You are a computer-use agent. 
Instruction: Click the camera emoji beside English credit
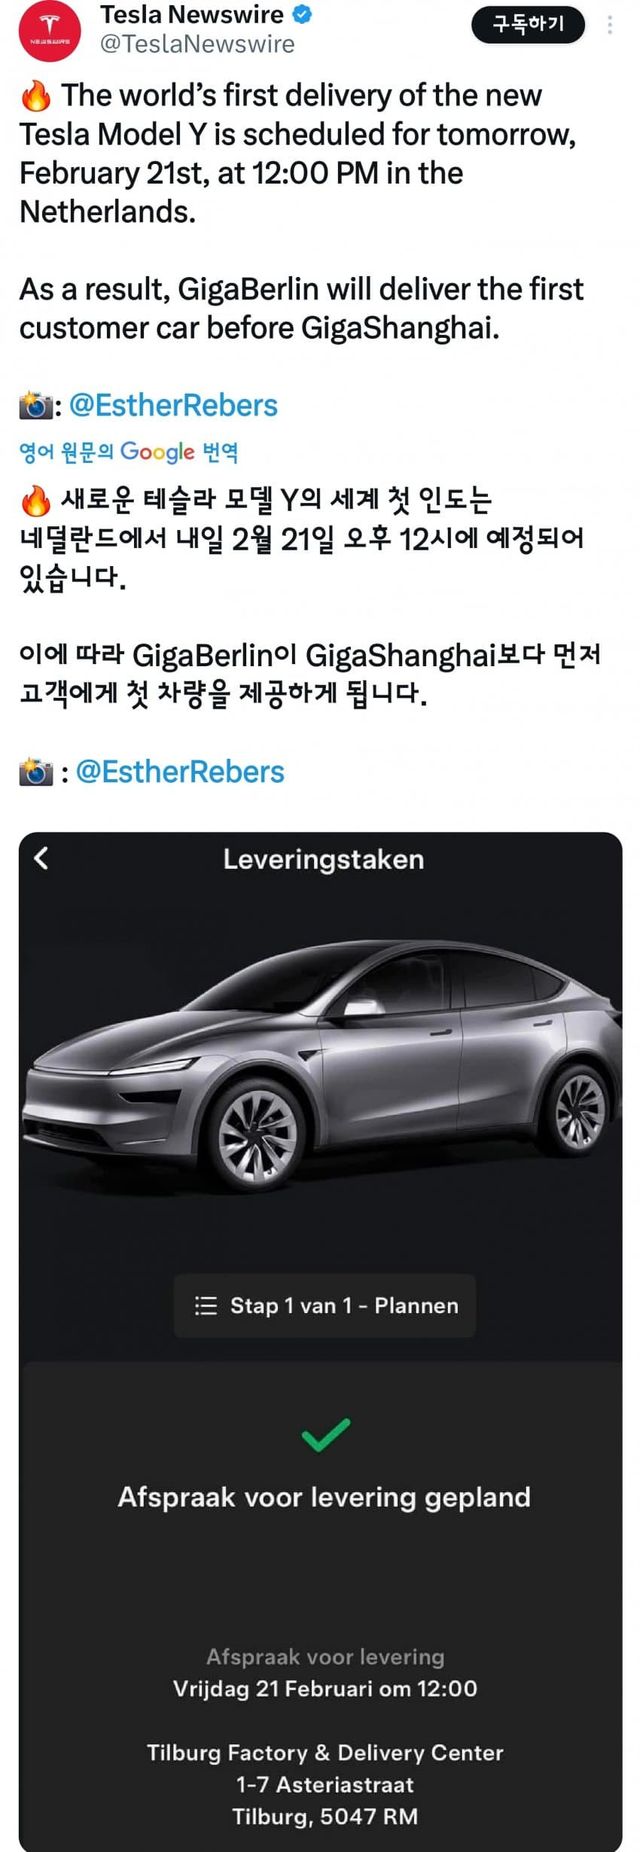tap(35, 406)
